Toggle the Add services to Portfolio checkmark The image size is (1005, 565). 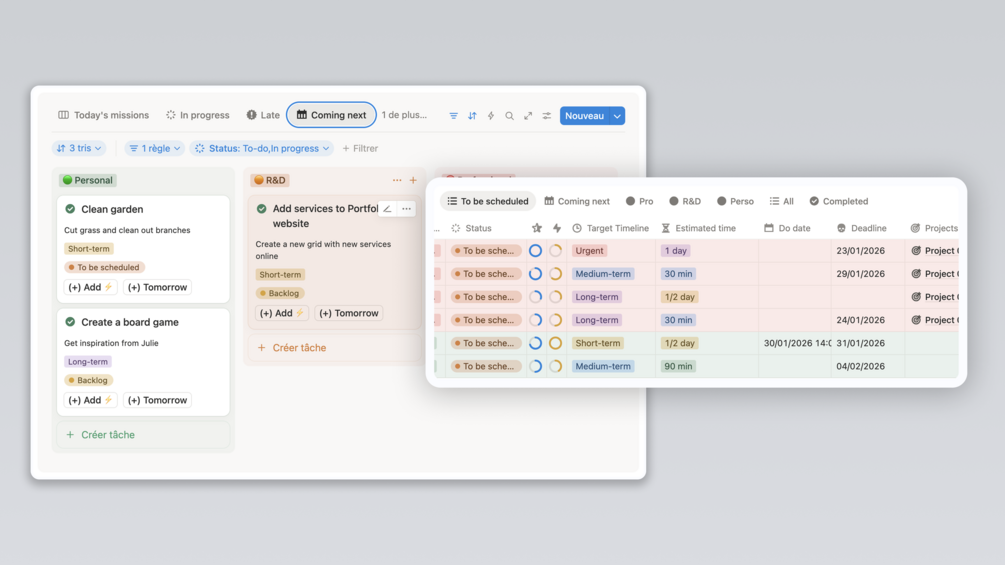(x=262, y=209)
